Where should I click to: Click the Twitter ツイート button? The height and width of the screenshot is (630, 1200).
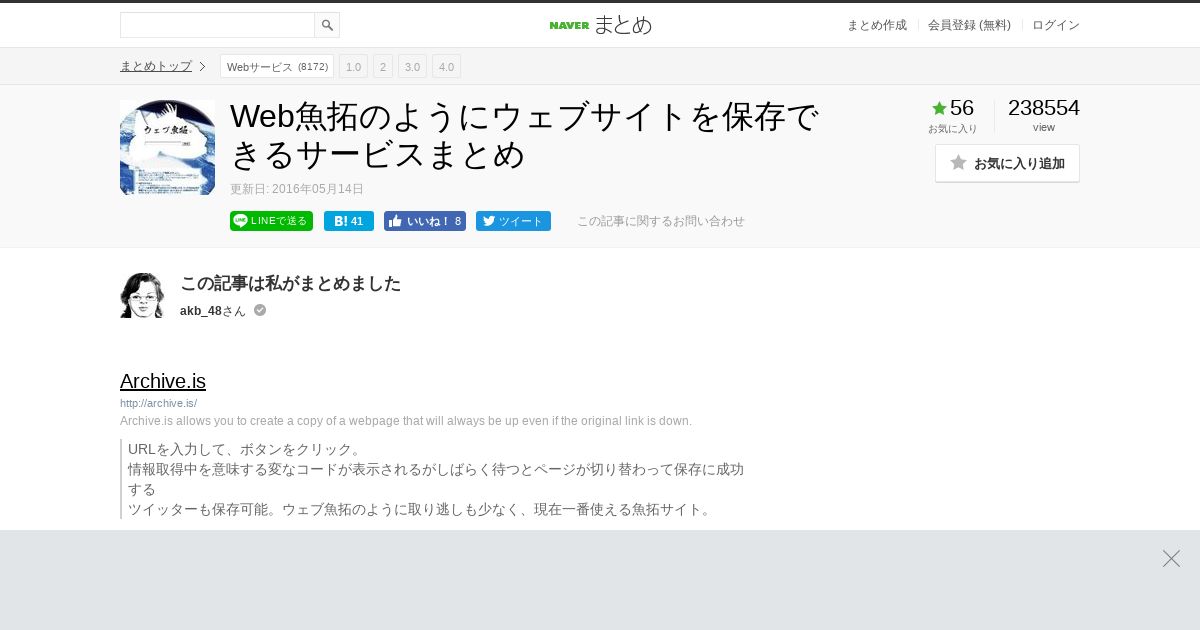coord(513,221)
